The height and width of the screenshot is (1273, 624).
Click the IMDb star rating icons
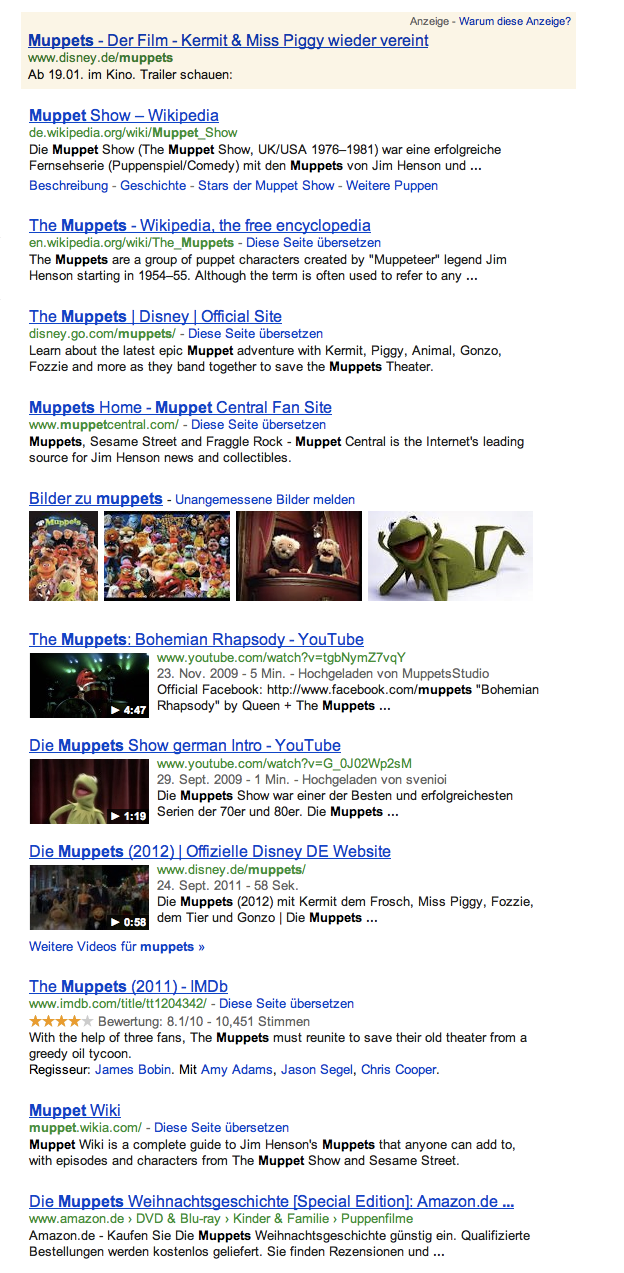pyautogui.click(x=62, y=1021)
